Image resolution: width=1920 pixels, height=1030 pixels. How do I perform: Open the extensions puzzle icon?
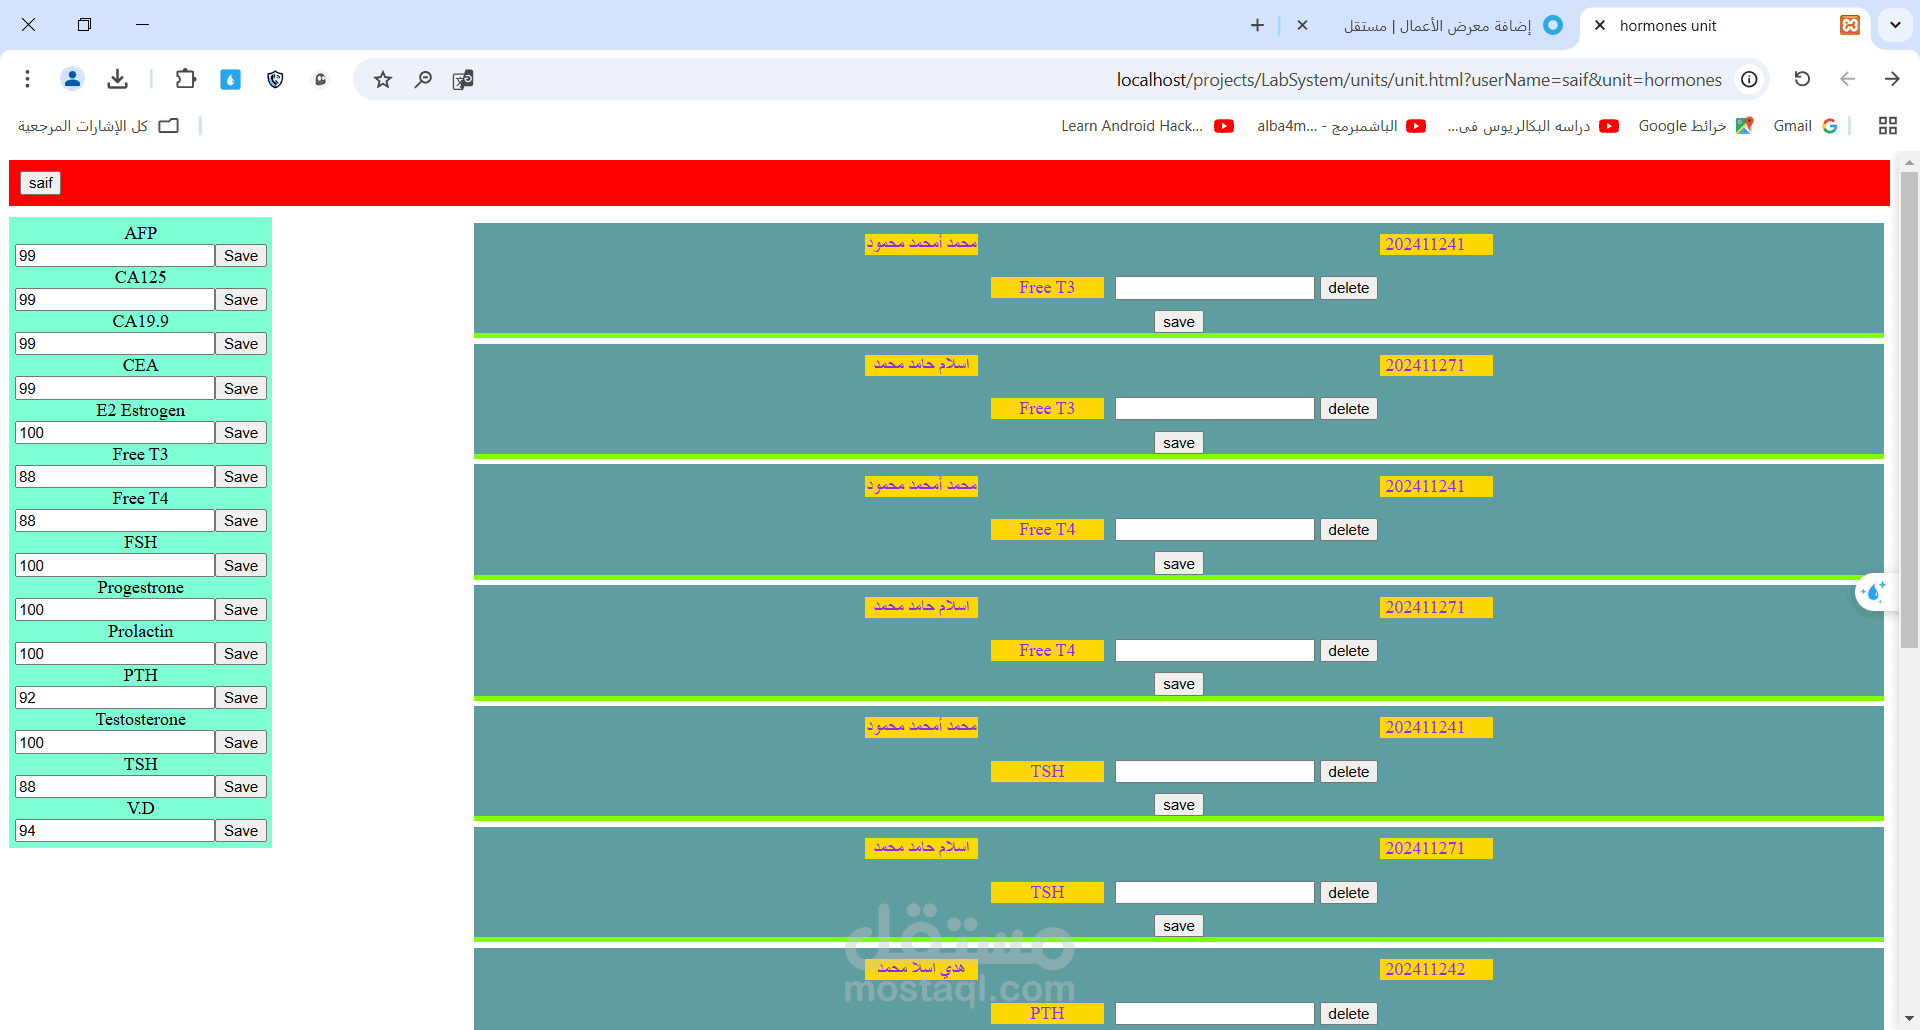tap(185, 79)
